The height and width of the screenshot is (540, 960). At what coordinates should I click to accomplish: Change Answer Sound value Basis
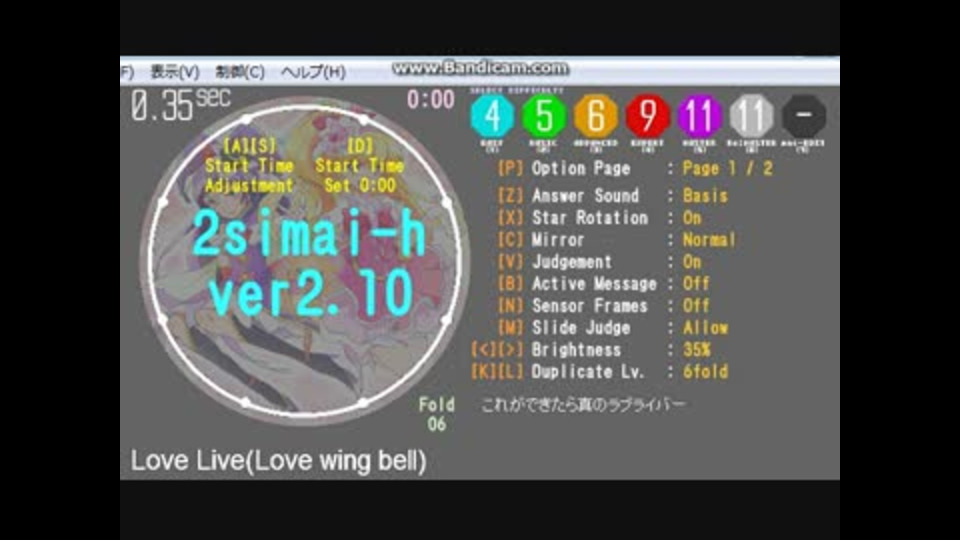705,195
